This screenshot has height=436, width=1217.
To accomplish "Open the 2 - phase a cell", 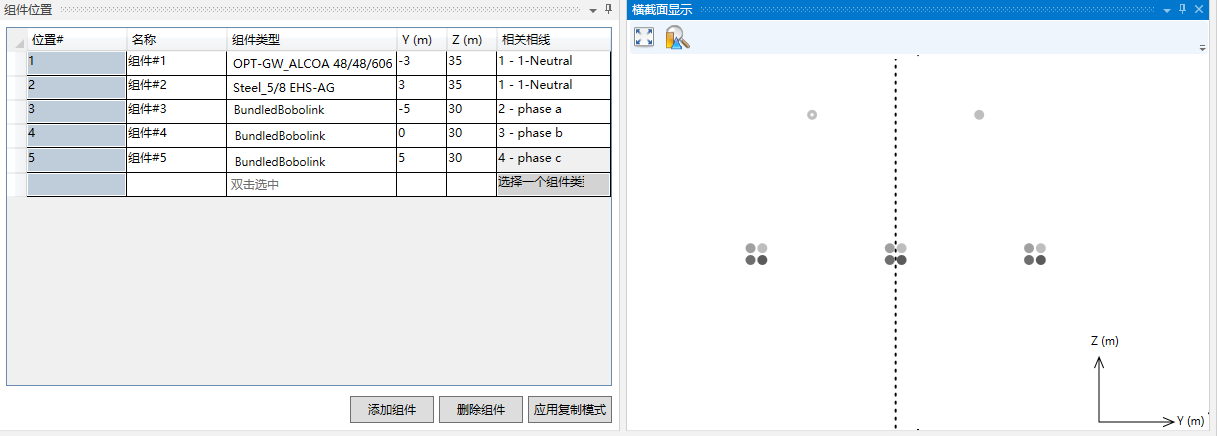I will coord(553,111).
